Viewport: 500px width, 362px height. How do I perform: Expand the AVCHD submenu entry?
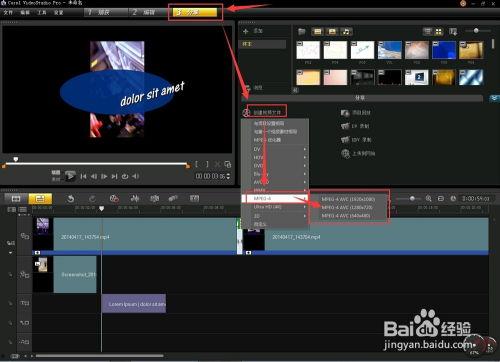tap(275, 182)
